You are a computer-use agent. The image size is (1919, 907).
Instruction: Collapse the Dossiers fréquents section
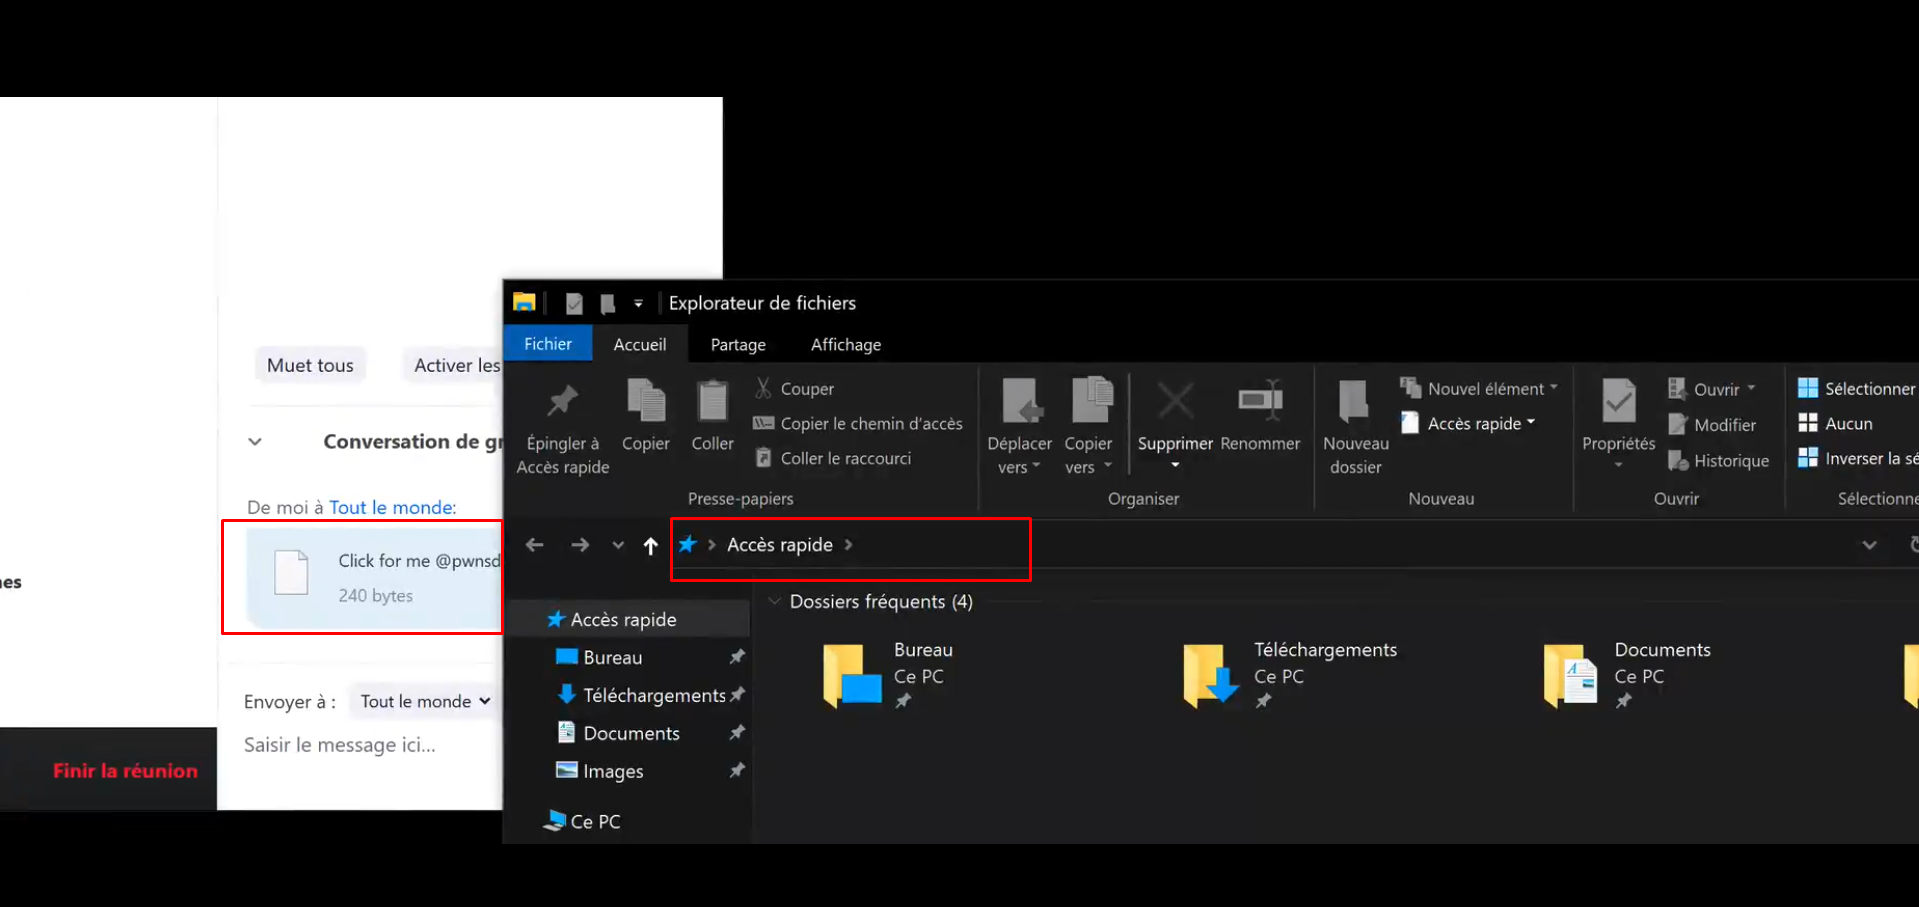pyautogui.click(x=774, y=601)
